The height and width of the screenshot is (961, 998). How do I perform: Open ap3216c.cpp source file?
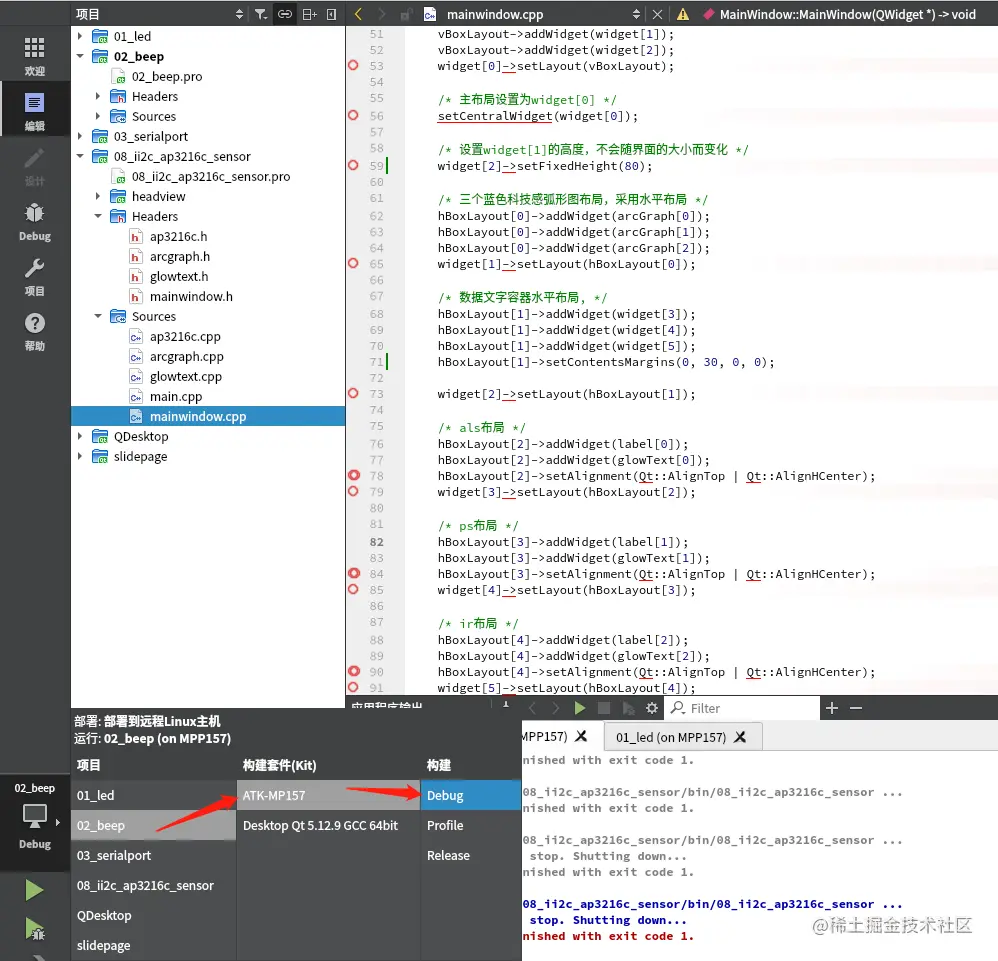(x=185, y=336)
